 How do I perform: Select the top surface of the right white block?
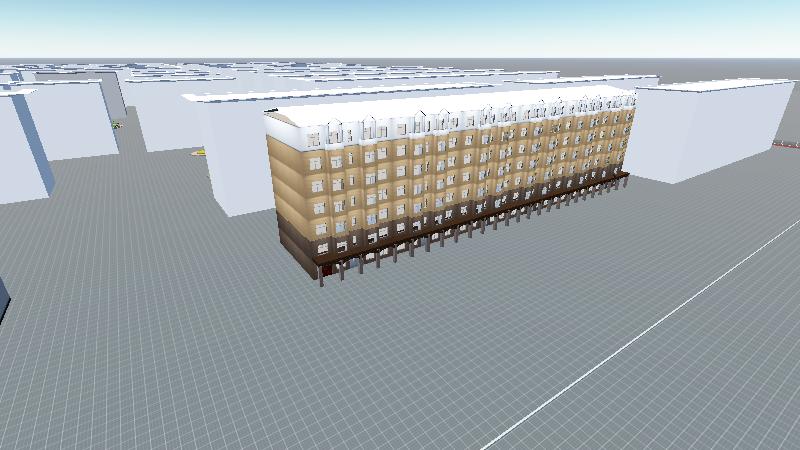point(715,86)
